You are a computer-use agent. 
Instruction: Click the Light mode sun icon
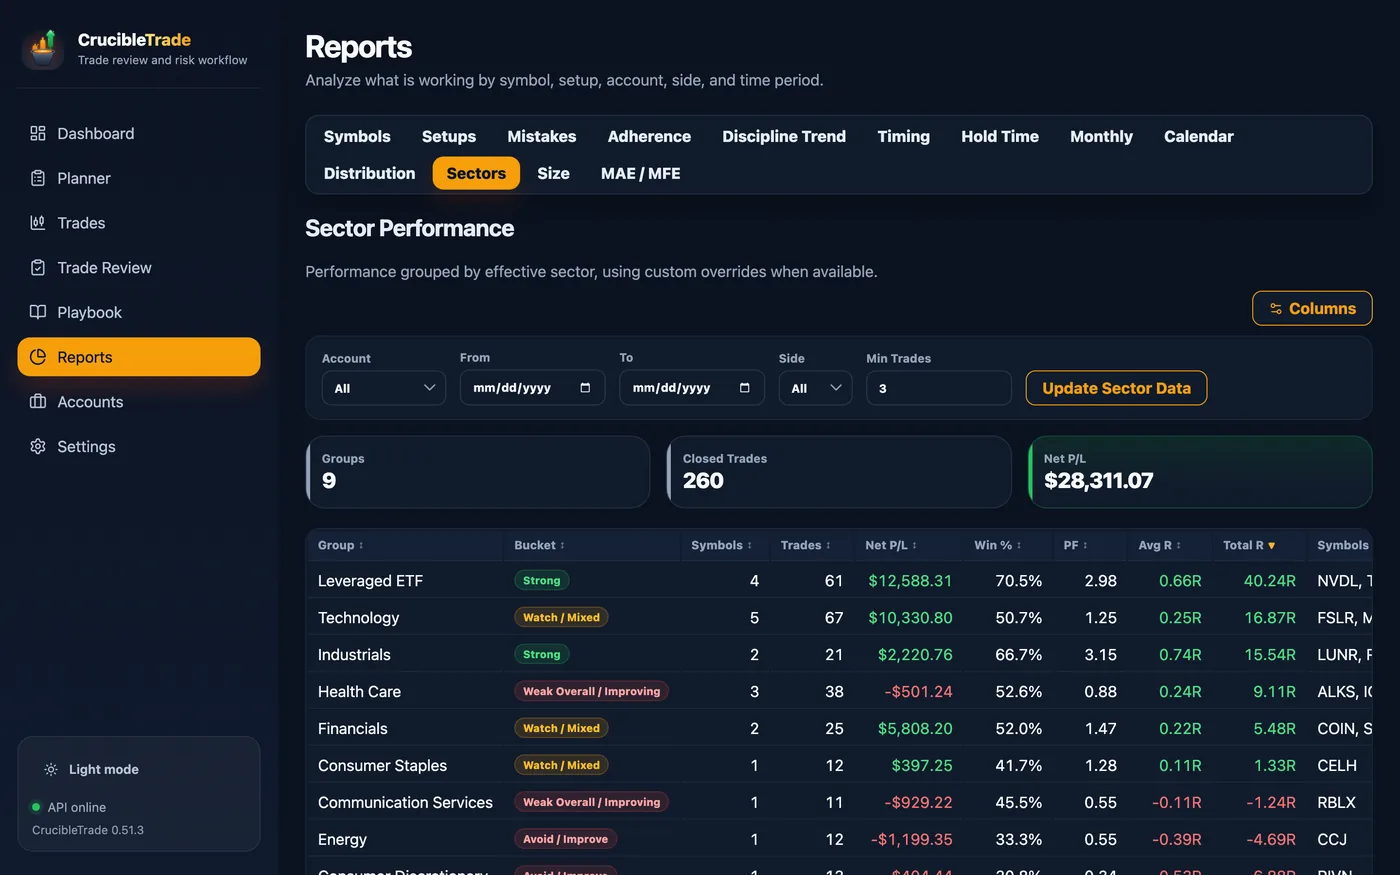tap(51, 769)
